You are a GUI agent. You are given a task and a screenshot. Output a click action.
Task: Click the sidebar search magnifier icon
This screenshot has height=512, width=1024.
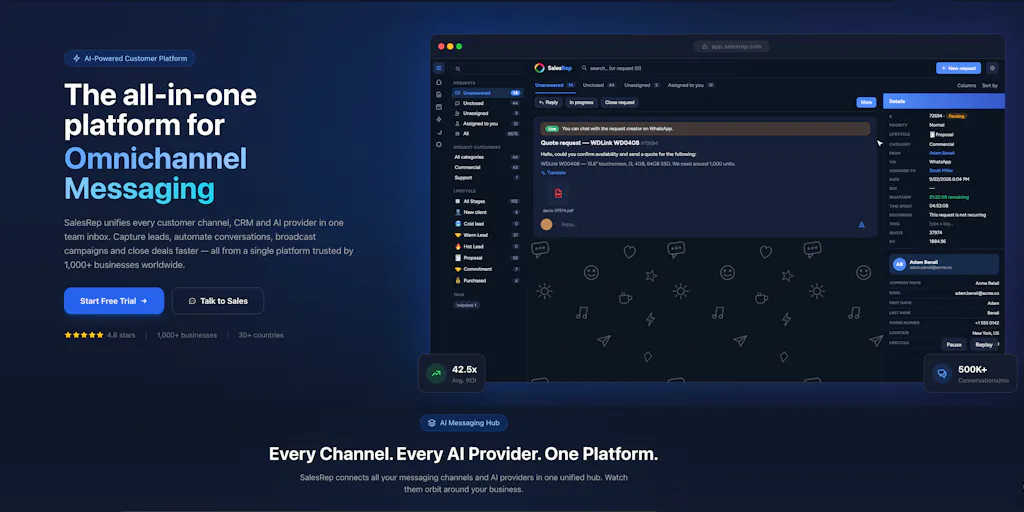point(458,69)
